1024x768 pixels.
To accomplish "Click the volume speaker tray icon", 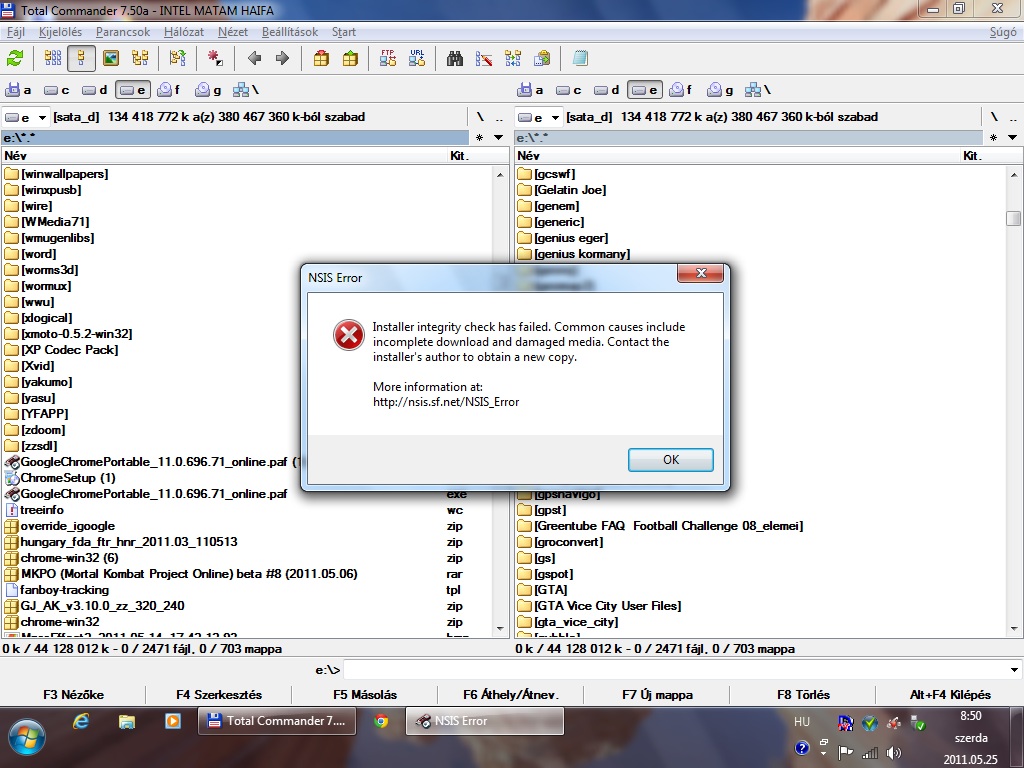I will point(893,752).
